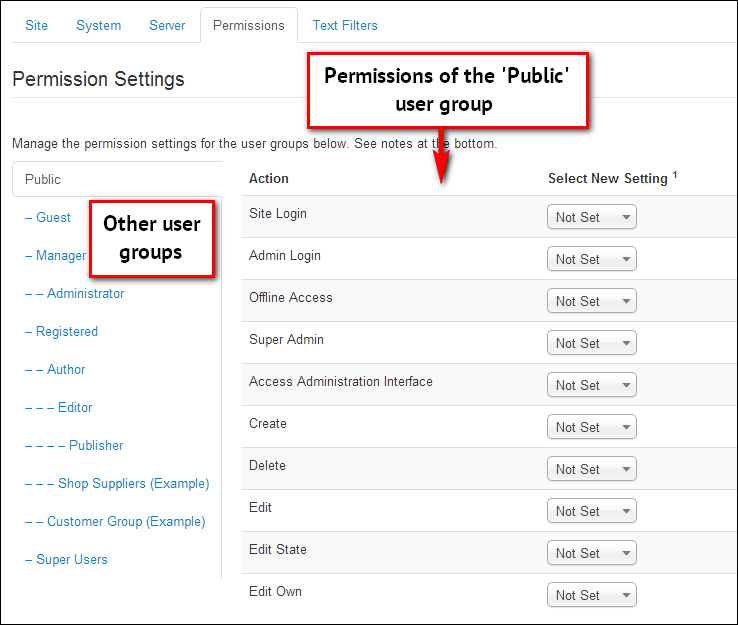Open the Access Administration Interface dropdown
The height and width of the screenshot is (625, 738).
pyautogui.click(x=592, y=385)
